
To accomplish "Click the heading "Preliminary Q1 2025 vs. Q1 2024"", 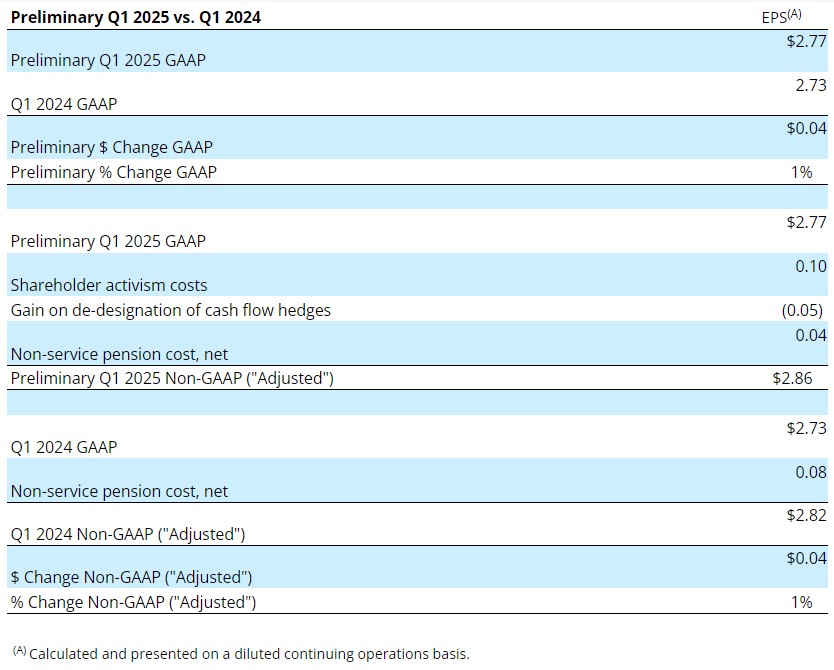I will [x=136, y=17].
